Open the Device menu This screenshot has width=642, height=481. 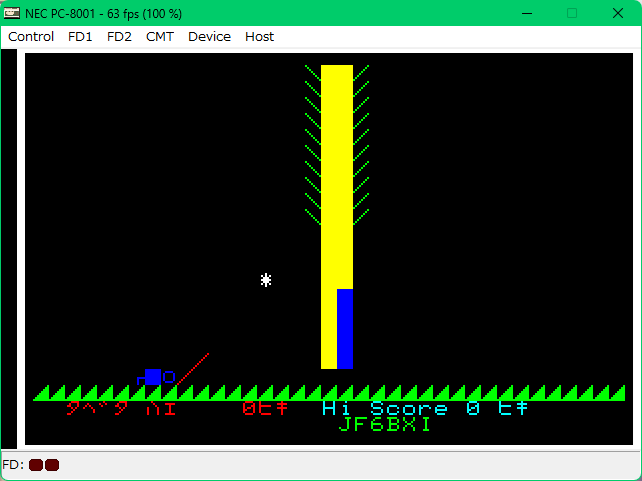pos(209,37)
